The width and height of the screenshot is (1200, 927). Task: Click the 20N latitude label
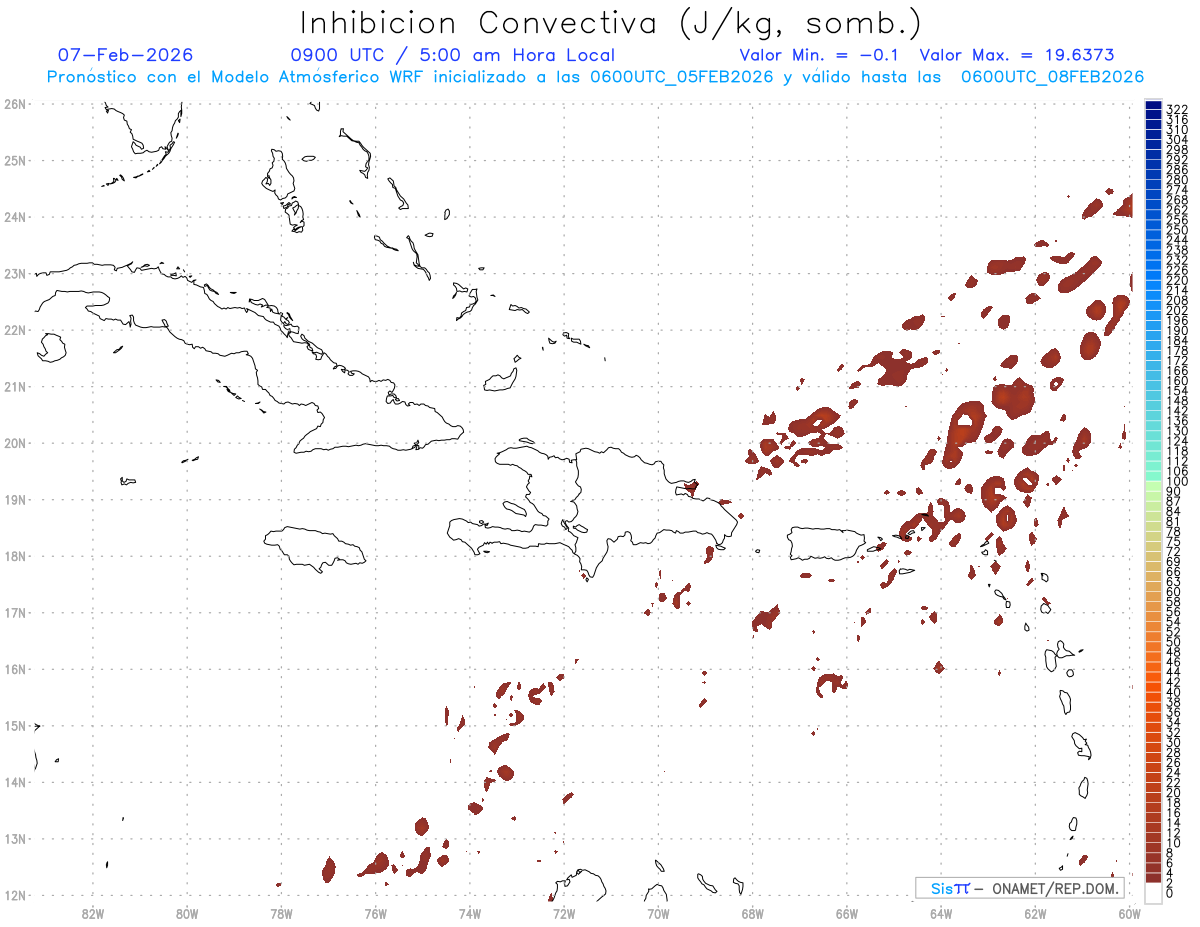[x=15, y=443]
